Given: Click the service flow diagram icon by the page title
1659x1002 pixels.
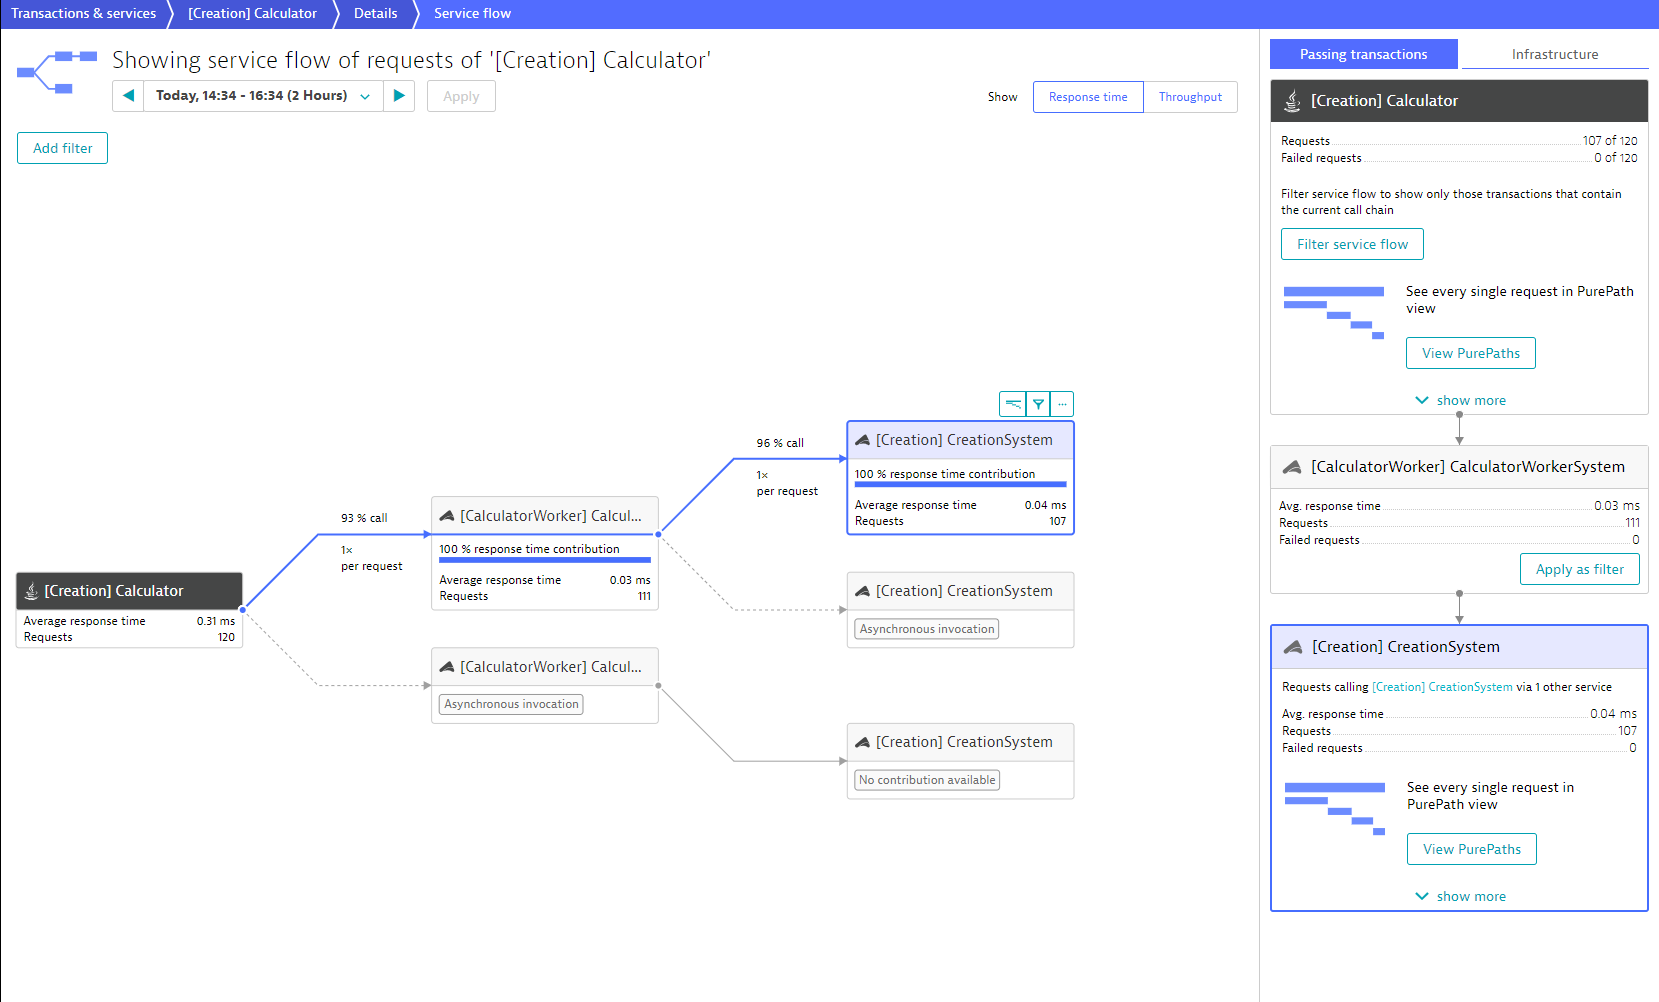Looking at the screenshot, I should tap(57, 72).
